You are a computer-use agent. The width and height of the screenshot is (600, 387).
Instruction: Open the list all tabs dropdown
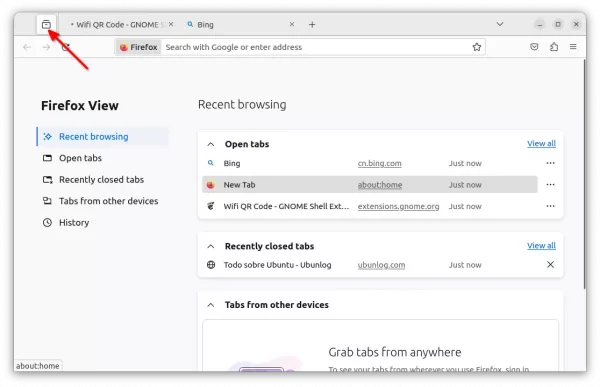coord(500,24)
